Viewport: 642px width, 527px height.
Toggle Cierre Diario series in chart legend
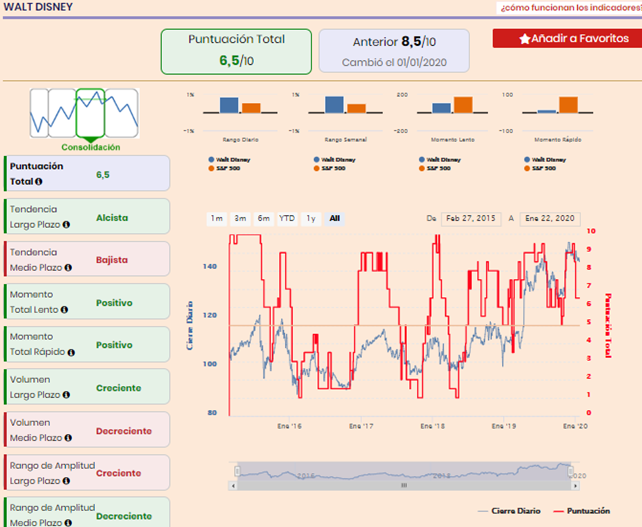pyautogui.click(x=509, y=511)
